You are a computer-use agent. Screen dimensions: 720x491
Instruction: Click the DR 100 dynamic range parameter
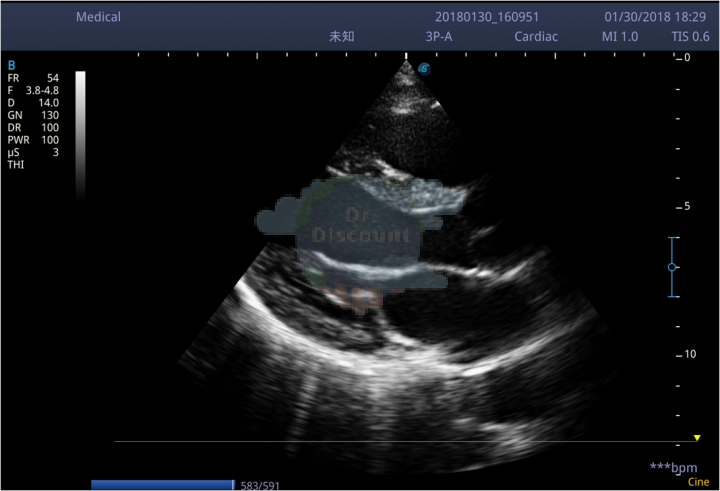pos(33,128)
